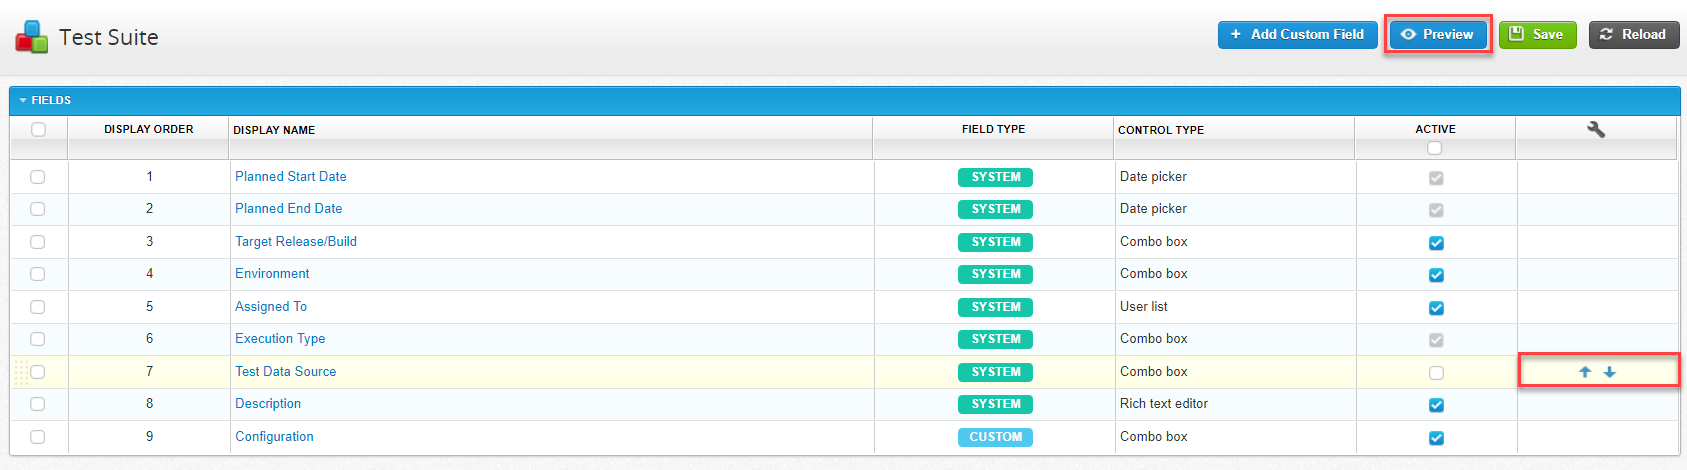The width and height of the screenshot is (1687, 470).
Task: Select the Description row checkbox
Action: click(x=38, y=404)
